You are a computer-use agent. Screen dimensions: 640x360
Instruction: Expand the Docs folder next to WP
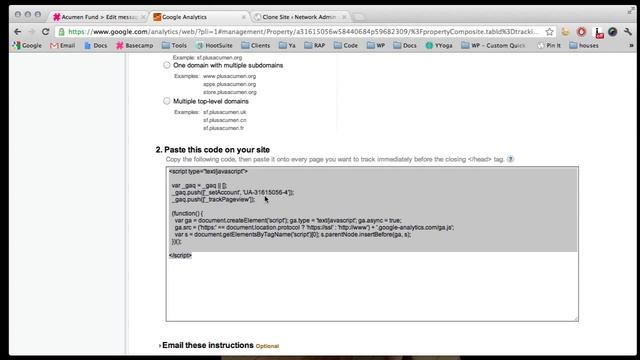point(405,45)
